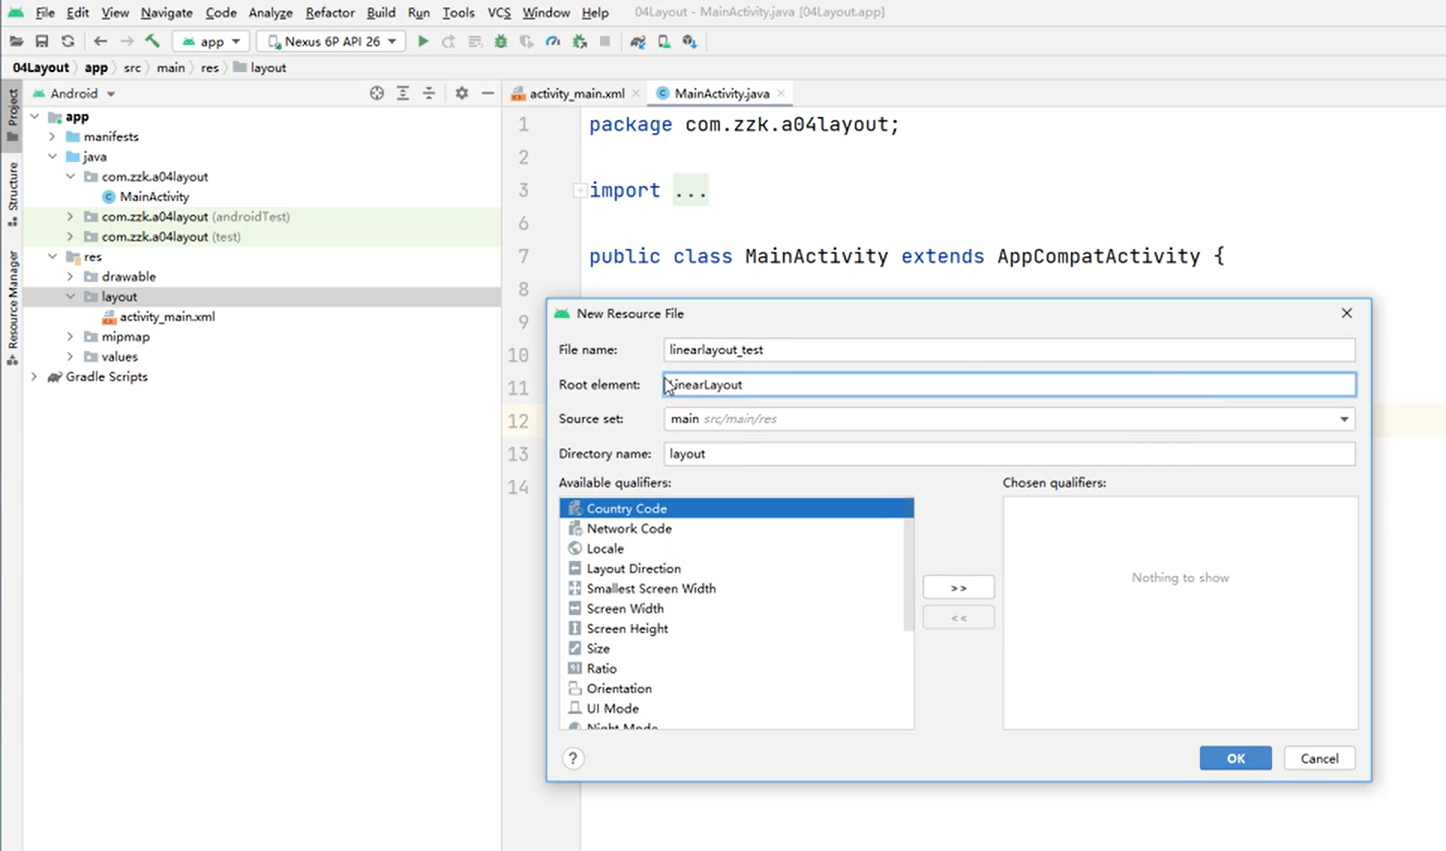Close the activity_main.xml tab with its X
This screenshot has height=851, width=1446.
636,93
